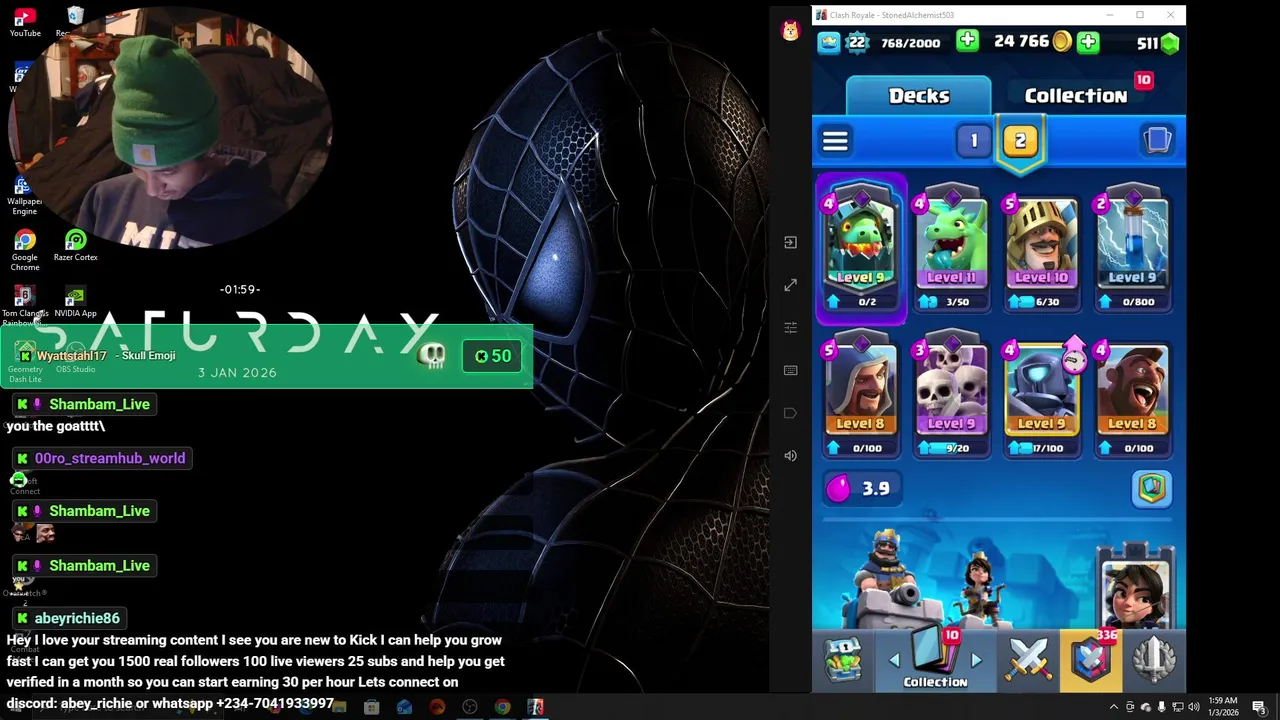Open the Shop chest nav icon
Image resolution: width=1280 pixels, height=720 pixels.
843,660
